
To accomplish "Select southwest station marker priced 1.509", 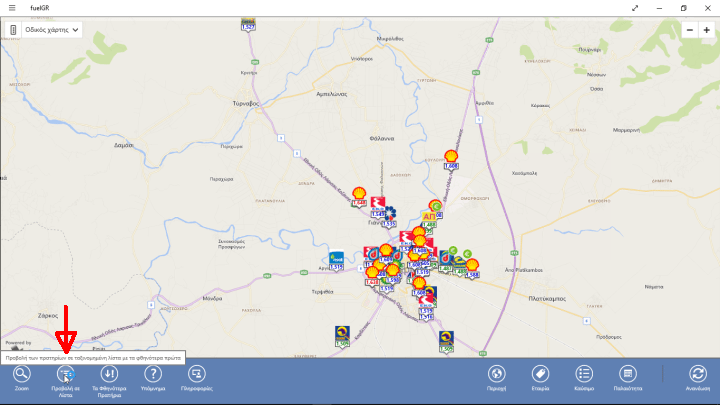I will (342, 336).
